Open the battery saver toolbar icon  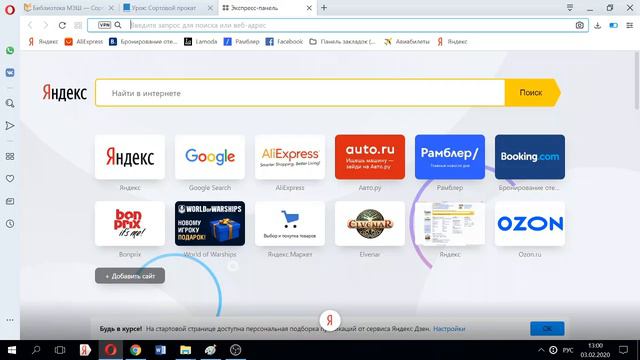[x=613, y=25]
